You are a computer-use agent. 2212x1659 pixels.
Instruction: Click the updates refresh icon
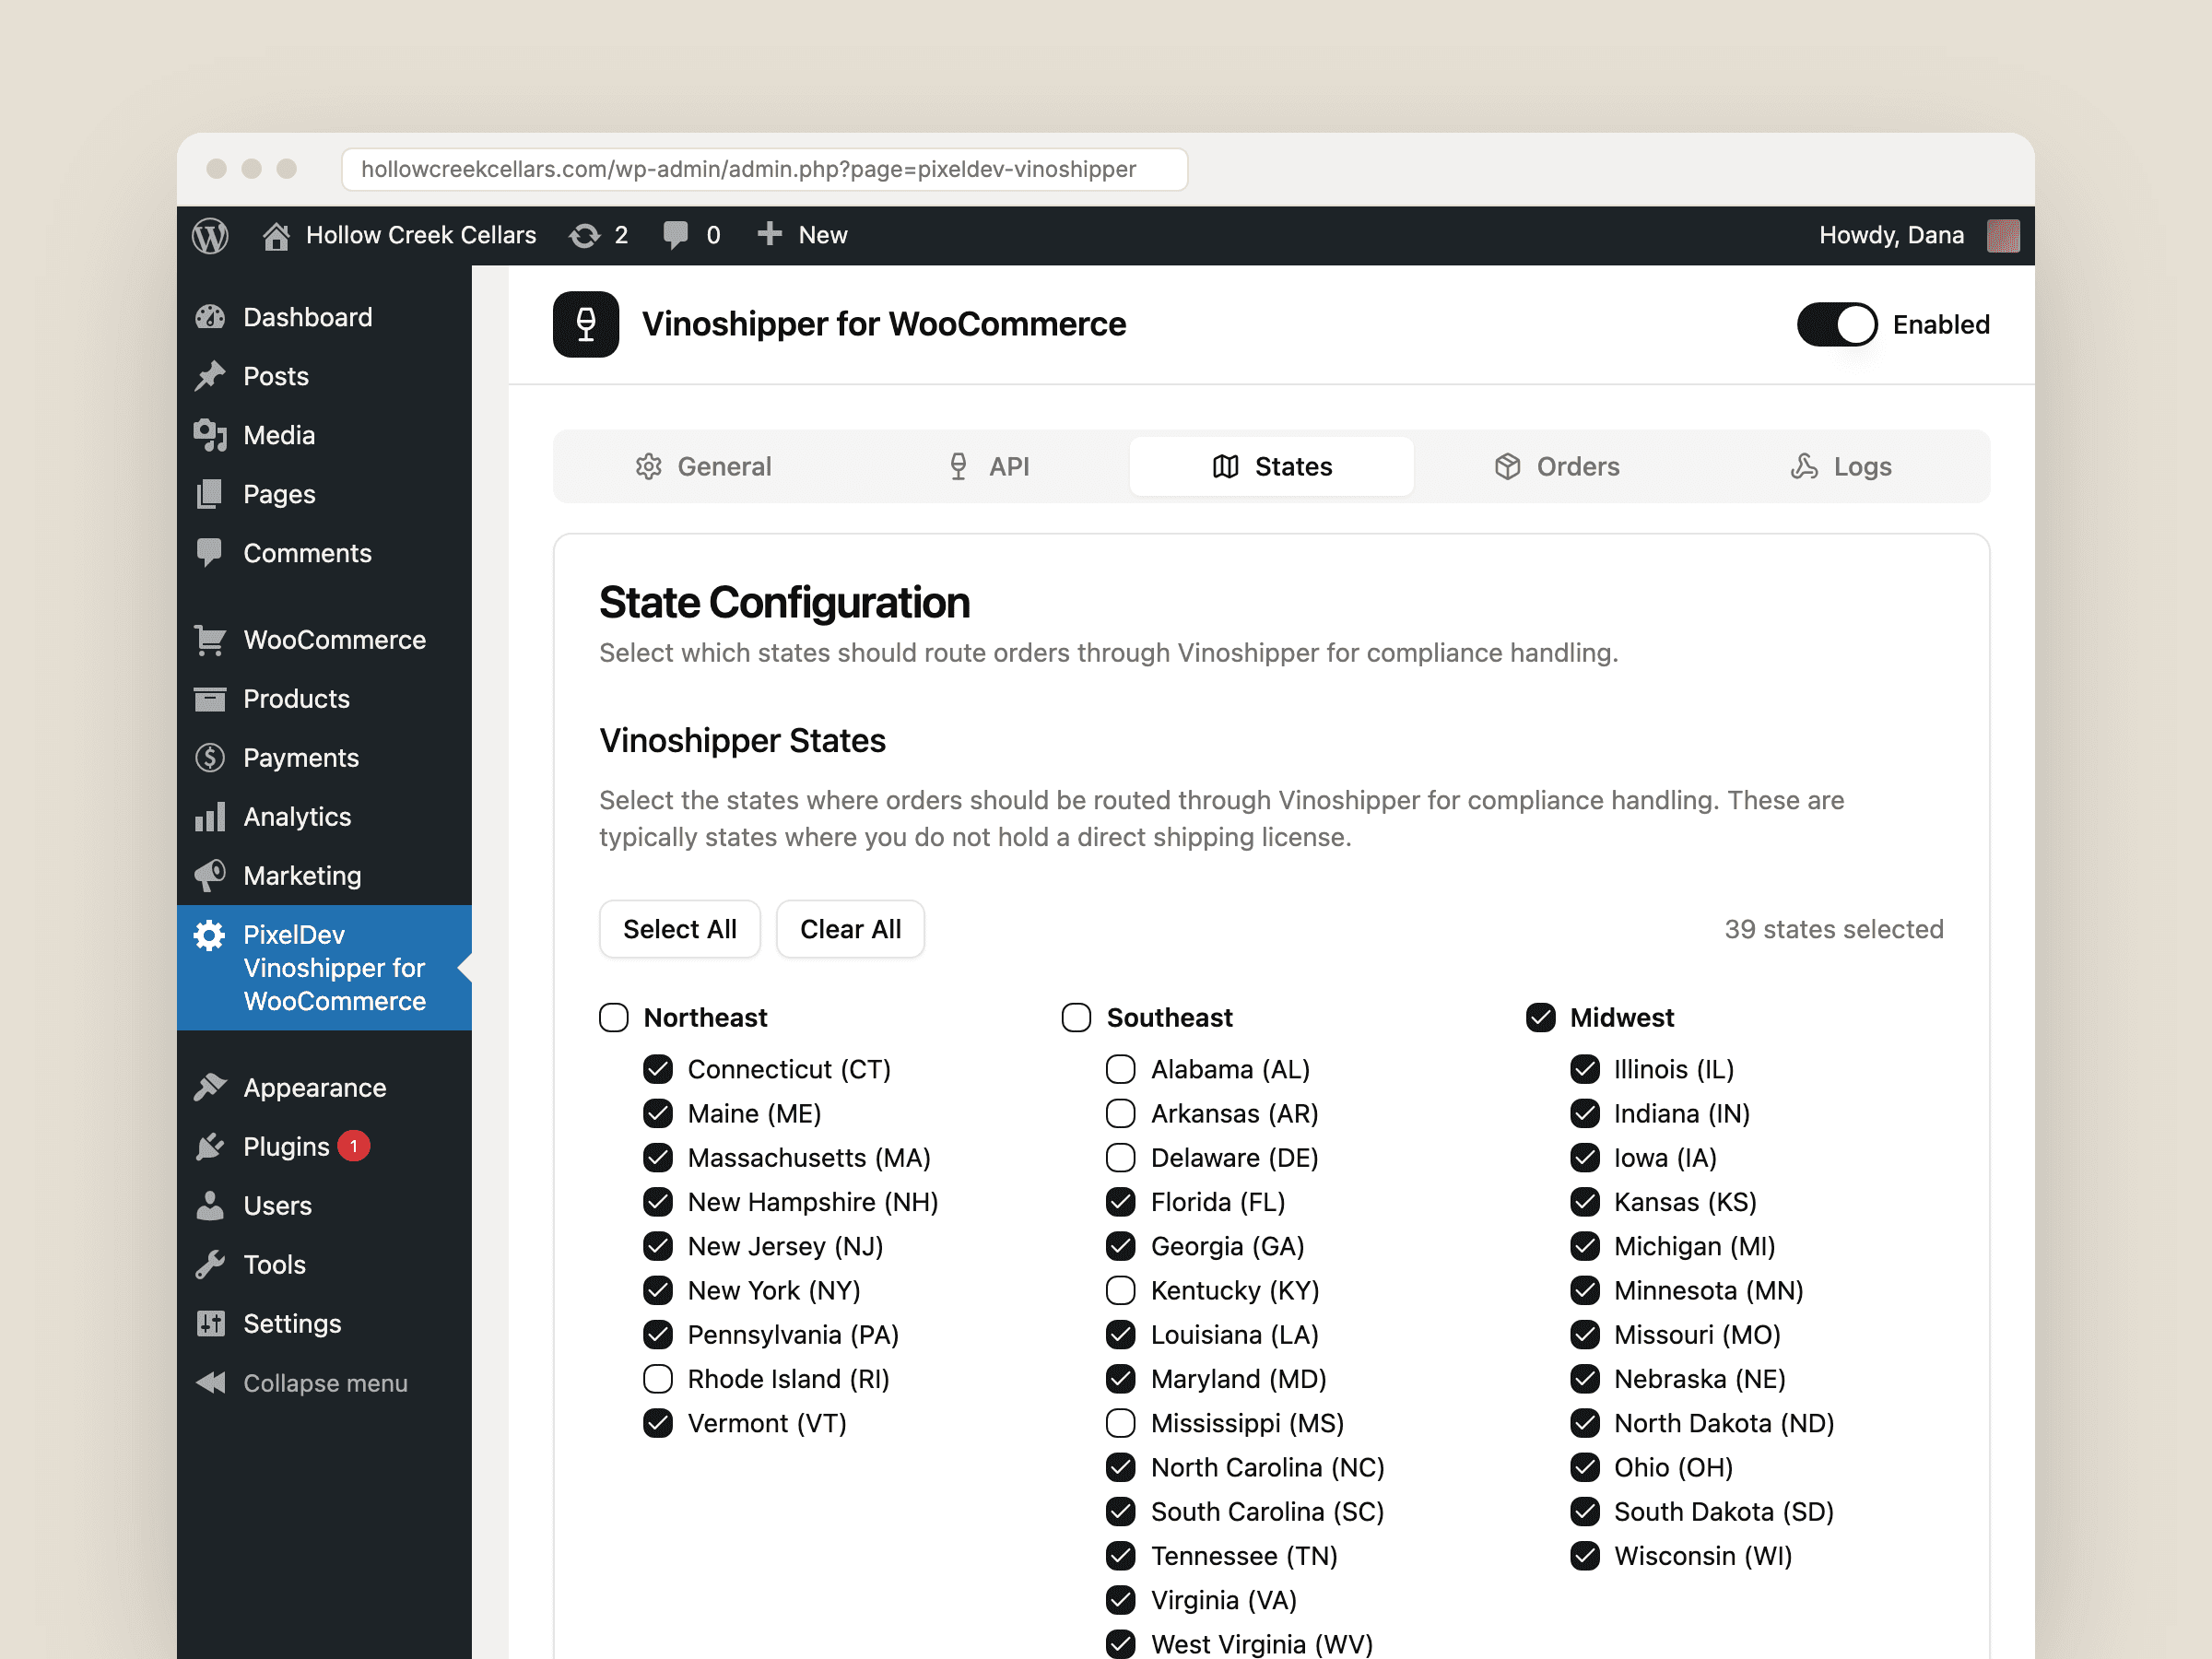coord(585,236)
